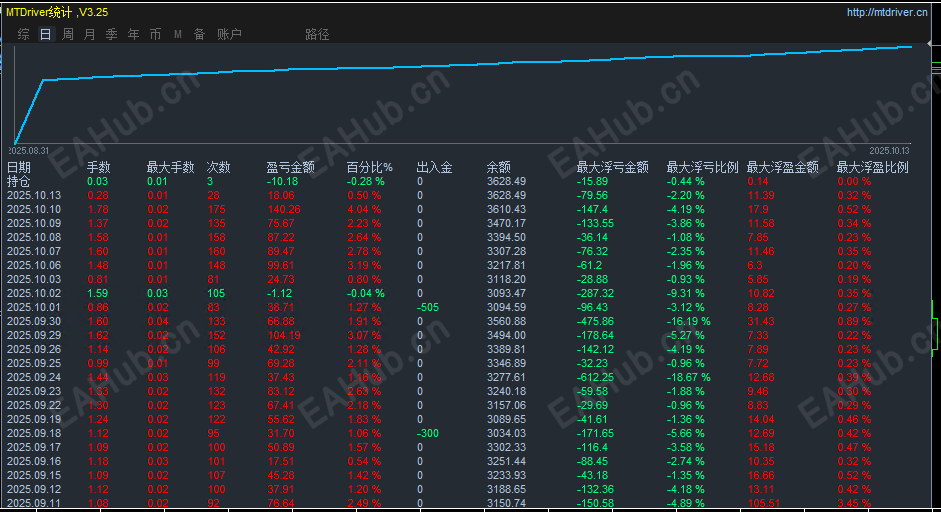The height and width of the screenshot is (512, 941).
Task: Select the 2025.10.07 date row
Action: pos(465,251)
